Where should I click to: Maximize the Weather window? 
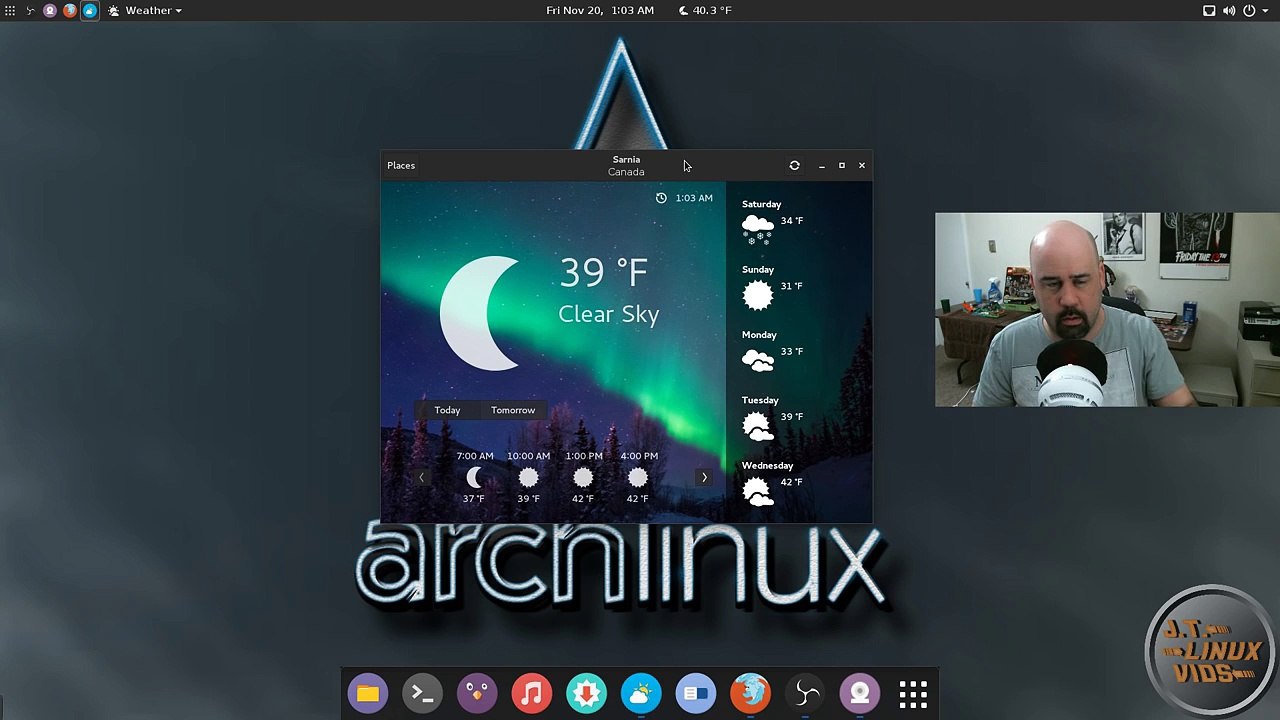(842, 165)
